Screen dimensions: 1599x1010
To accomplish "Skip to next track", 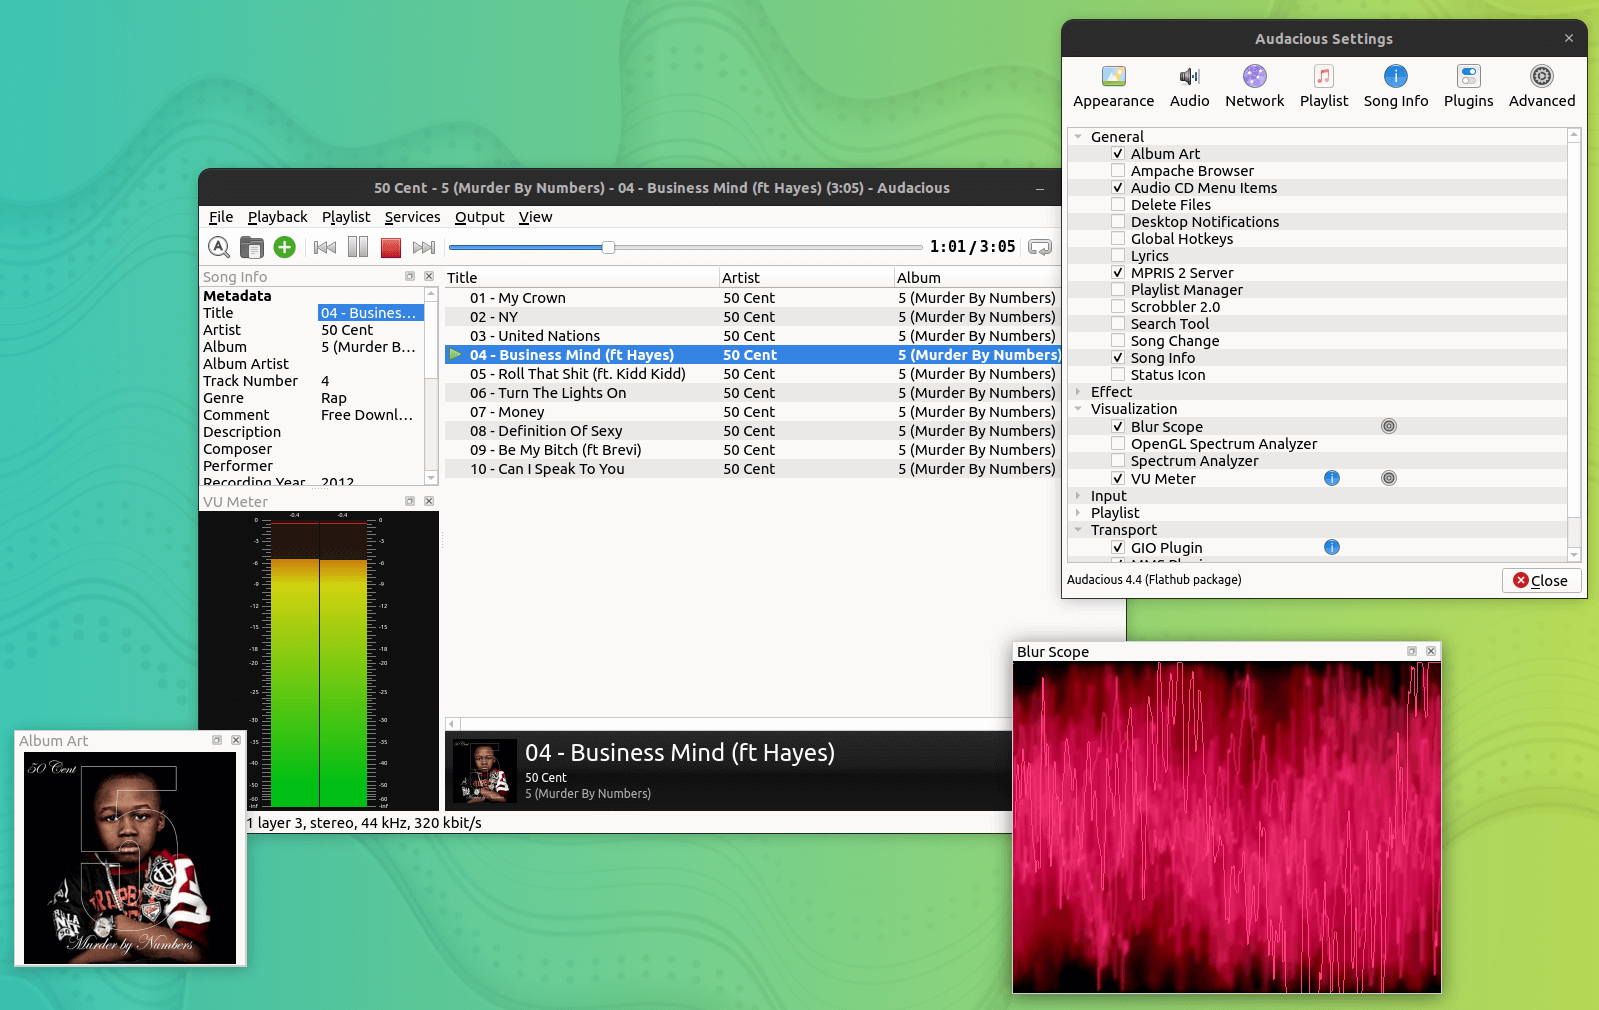I will click(x=424, y=247).
